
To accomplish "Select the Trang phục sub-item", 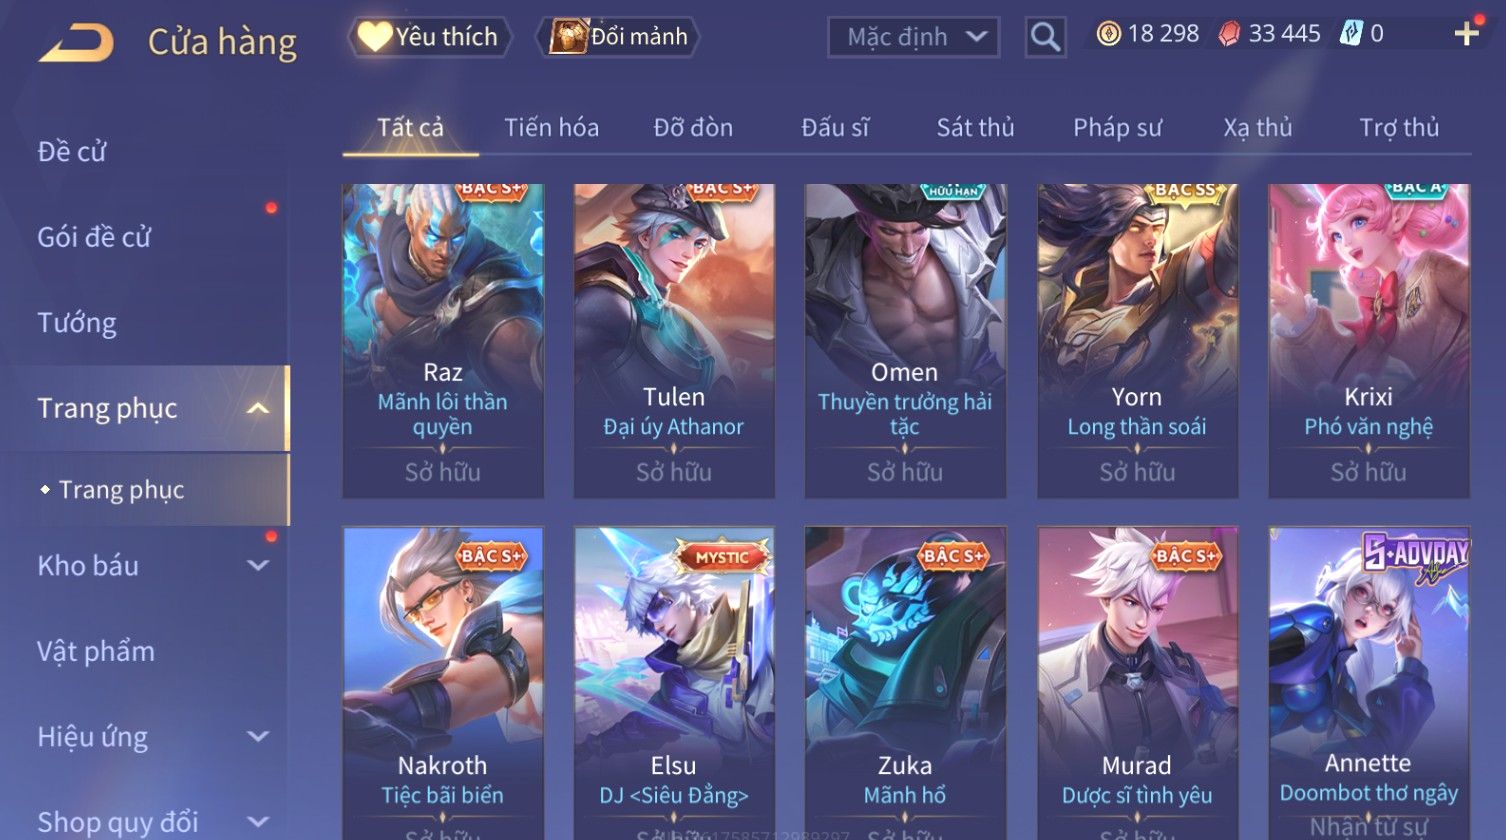I will pyautogui.click(x=121, y=490).
